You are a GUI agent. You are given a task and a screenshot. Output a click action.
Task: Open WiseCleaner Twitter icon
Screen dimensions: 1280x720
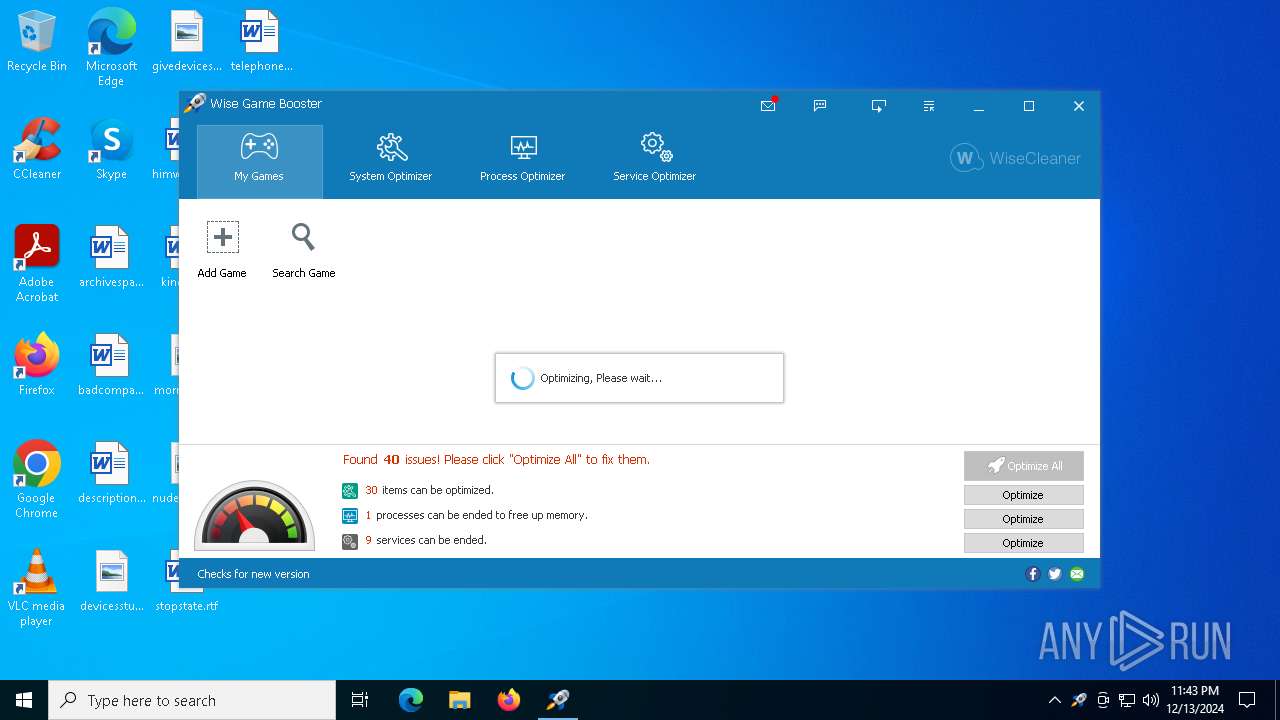(x=1055, y=574)
